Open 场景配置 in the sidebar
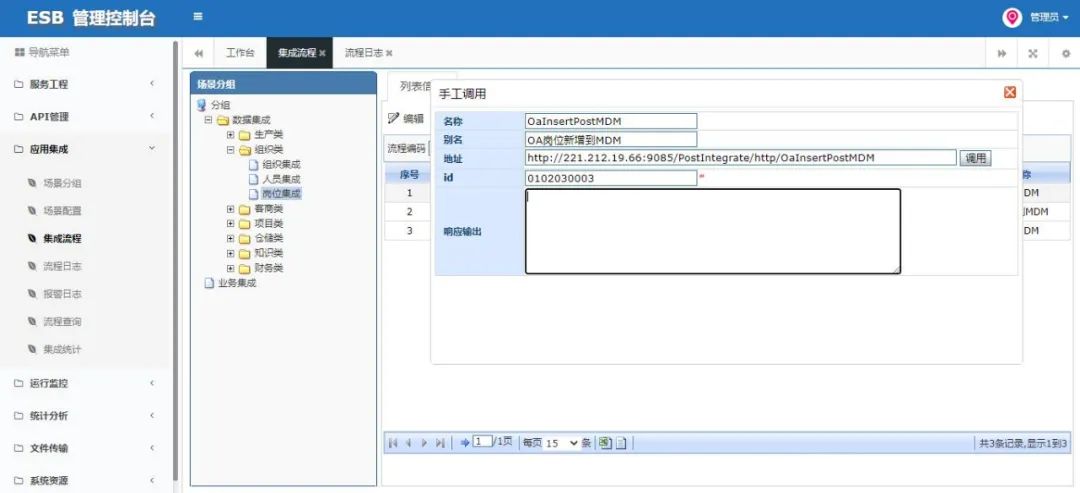The height and width of the screenshot is (493, 1080). [62, 211]
